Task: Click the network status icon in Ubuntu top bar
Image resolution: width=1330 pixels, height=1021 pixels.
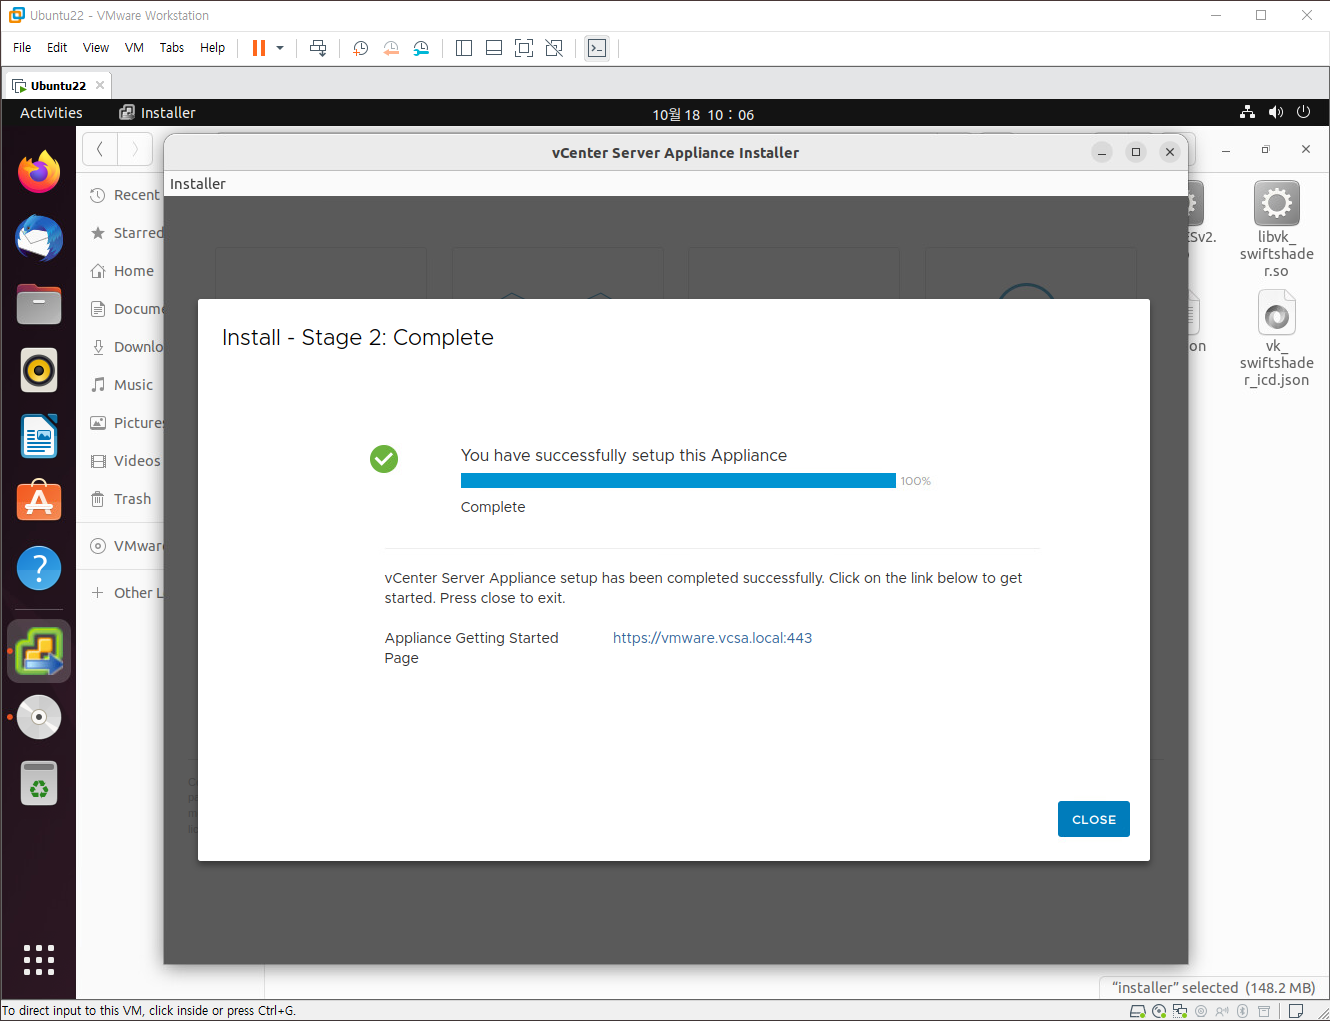Action: [x=1247, y=112]
